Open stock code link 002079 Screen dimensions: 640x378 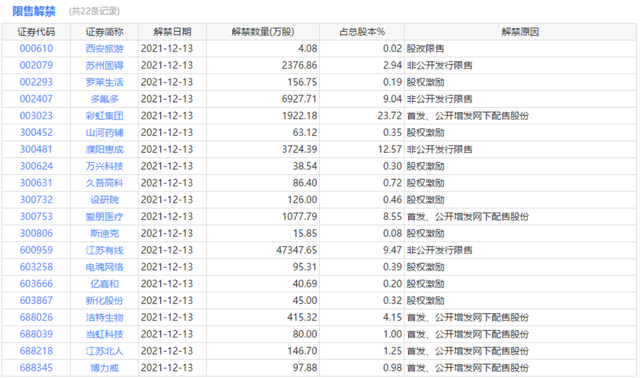point(36,65)
